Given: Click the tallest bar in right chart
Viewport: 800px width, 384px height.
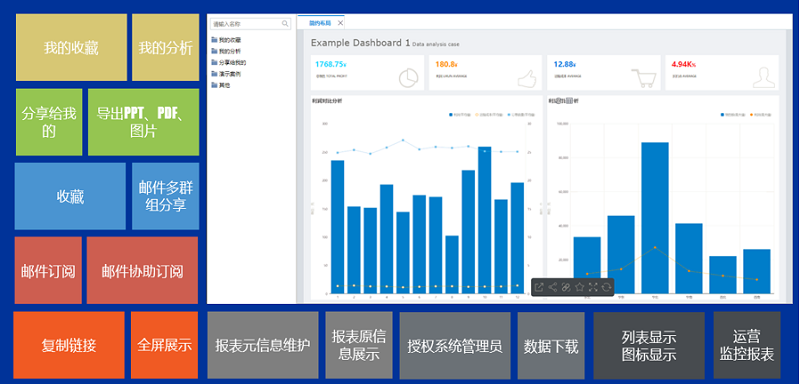Looking at the screenshot, I should 655,218.
